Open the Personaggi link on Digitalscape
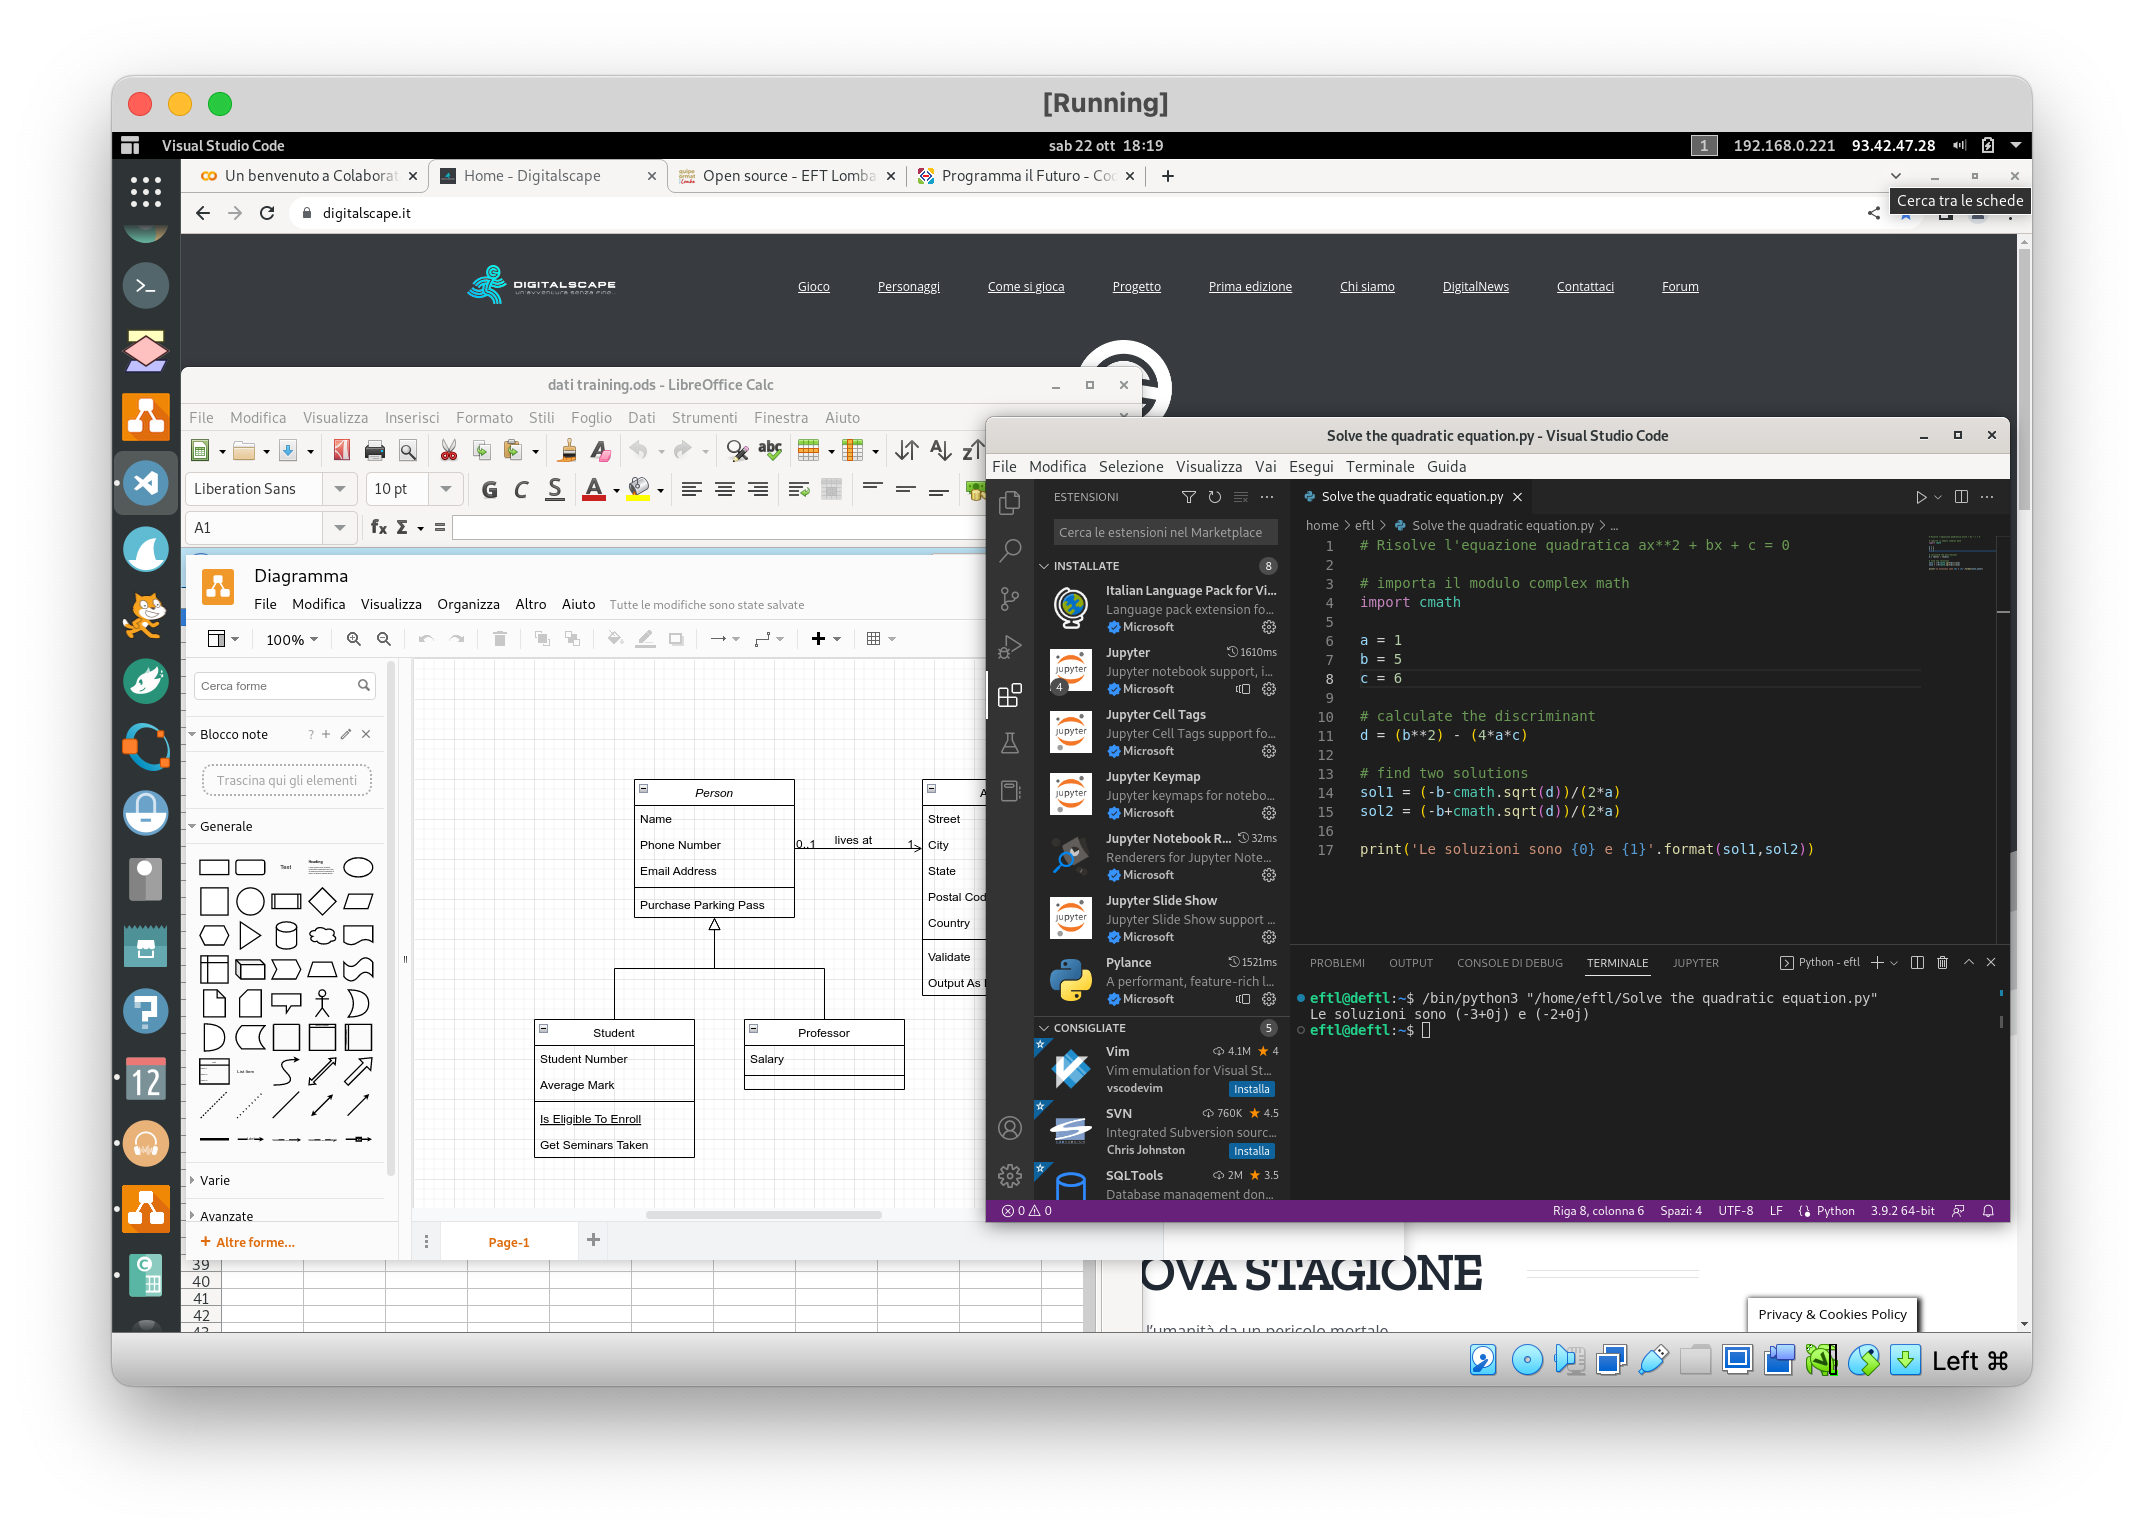 [x=908, y=286]
